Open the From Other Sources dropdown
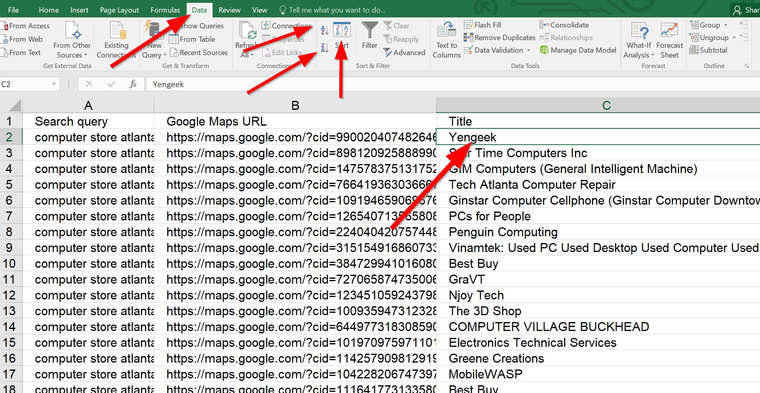The image size is (760, 393). (x=72, y=40)
